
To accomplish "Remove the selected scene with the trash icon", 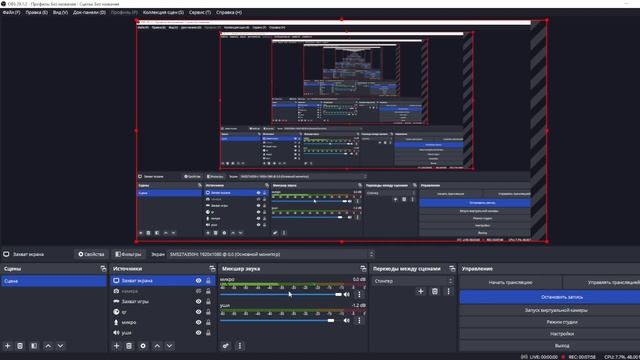I will 20,346.
